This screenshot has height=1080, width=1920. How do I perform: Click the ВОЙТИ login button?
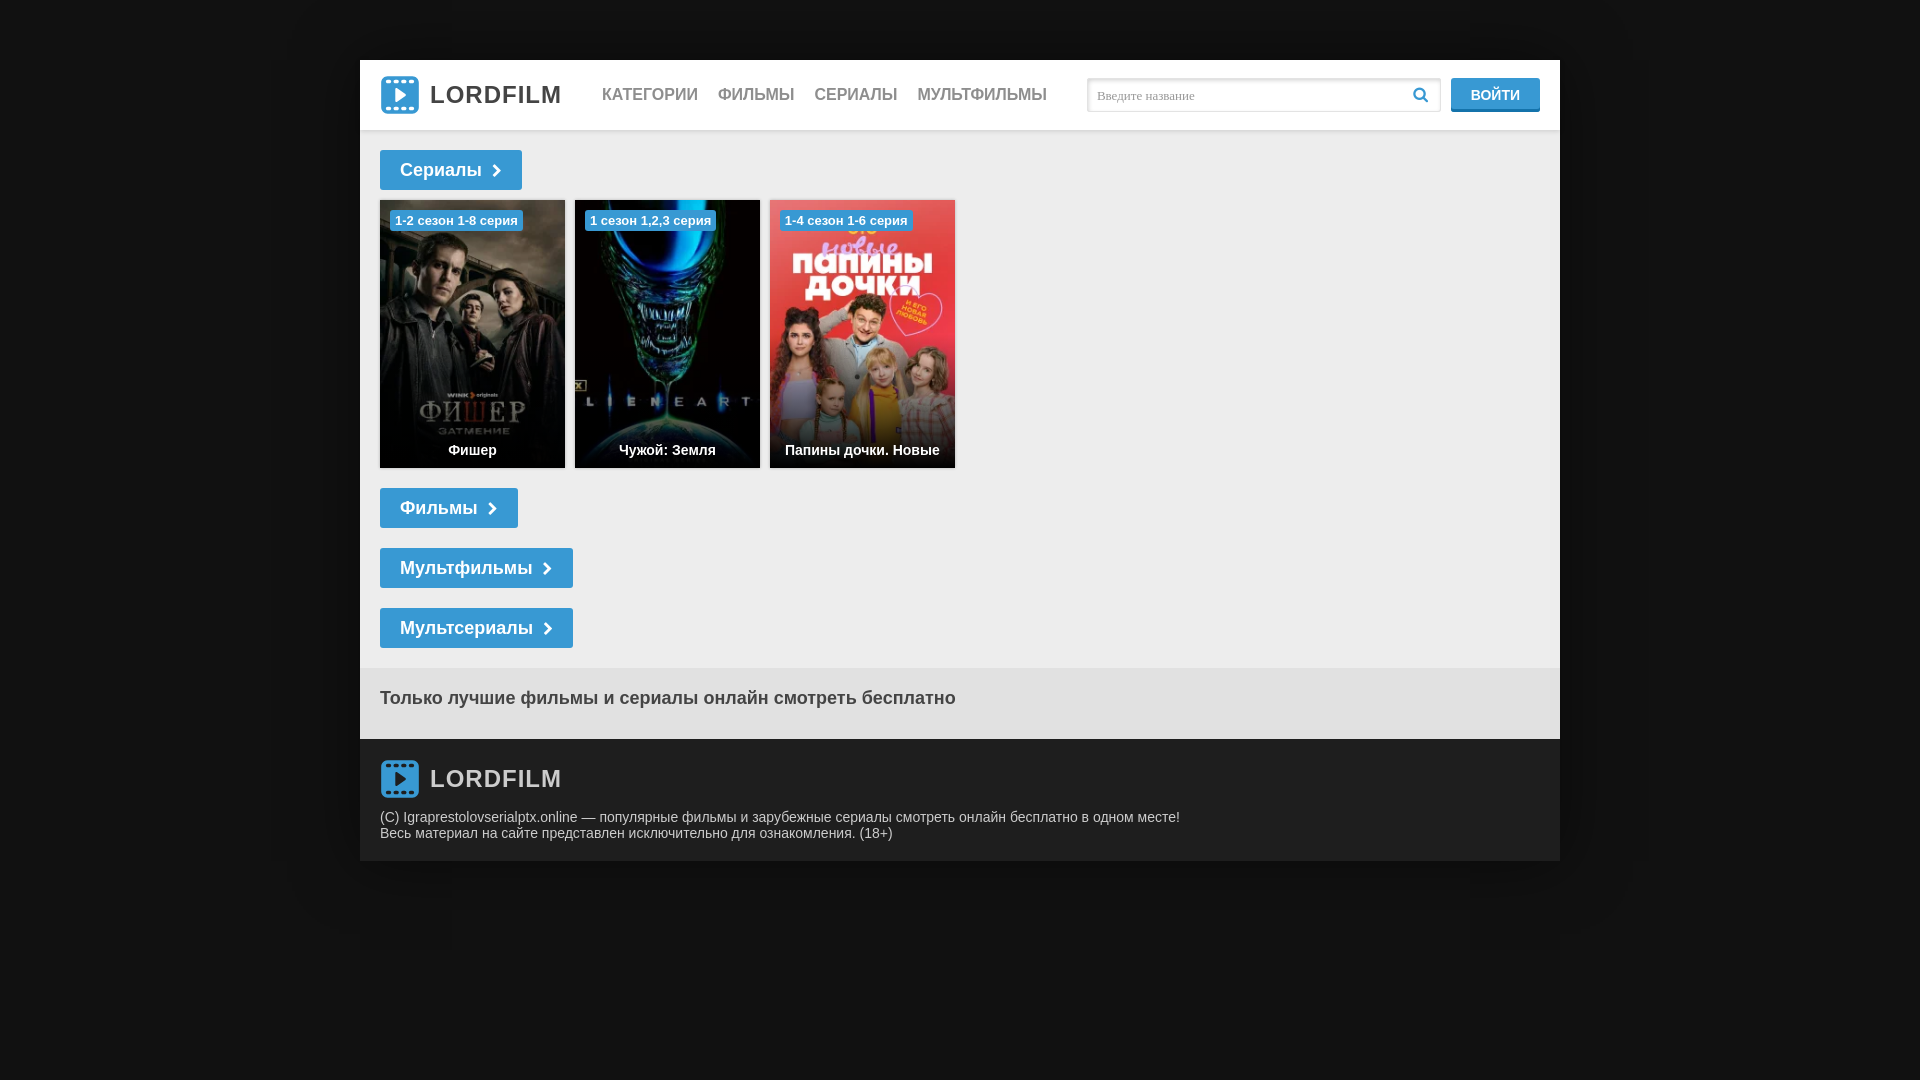(x=1495, y=95)
